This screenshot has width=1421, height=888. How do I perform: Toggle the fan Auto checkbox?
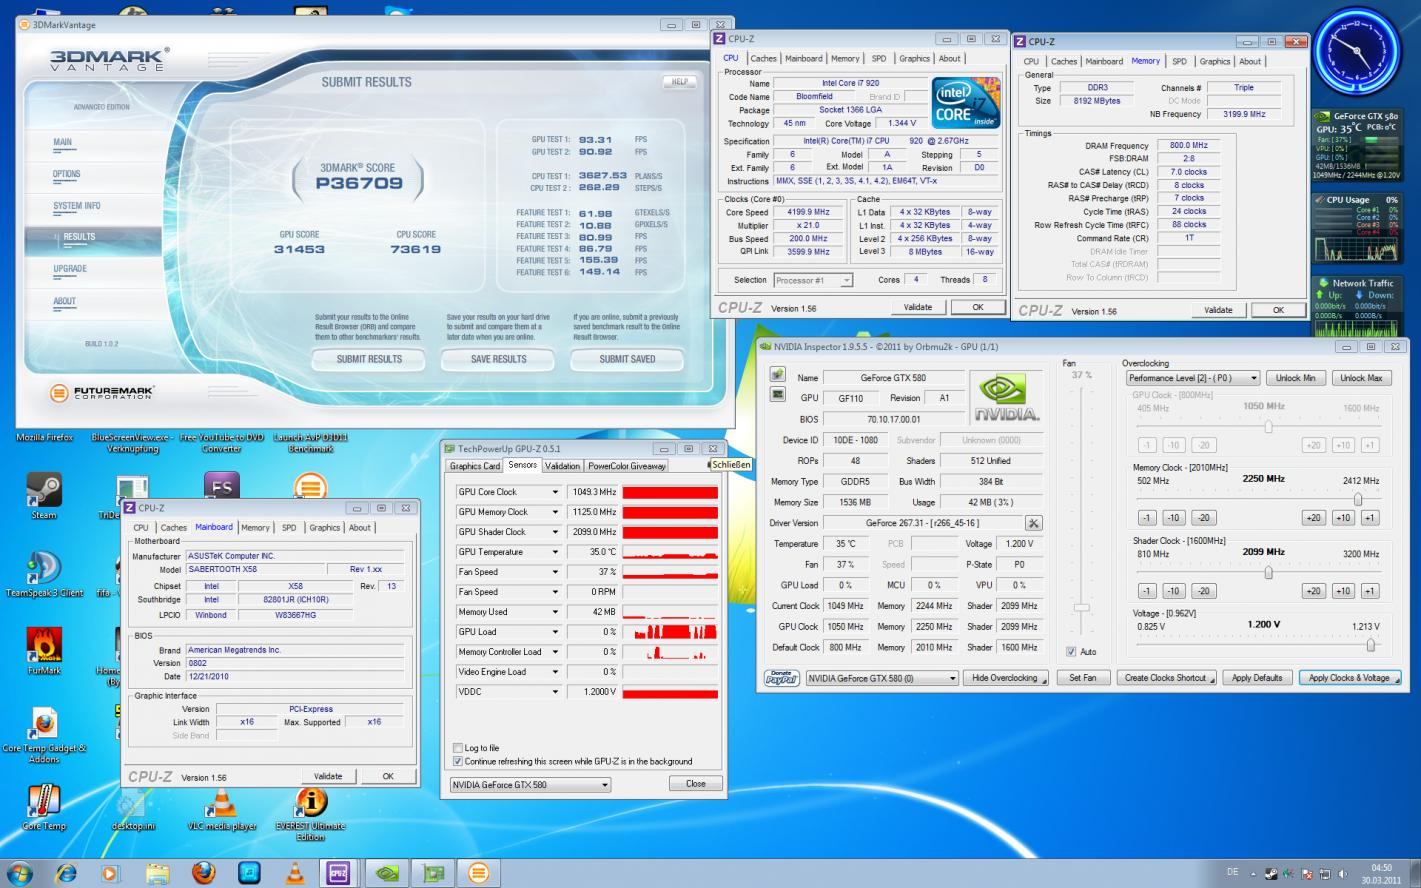tap(1072, 652)
